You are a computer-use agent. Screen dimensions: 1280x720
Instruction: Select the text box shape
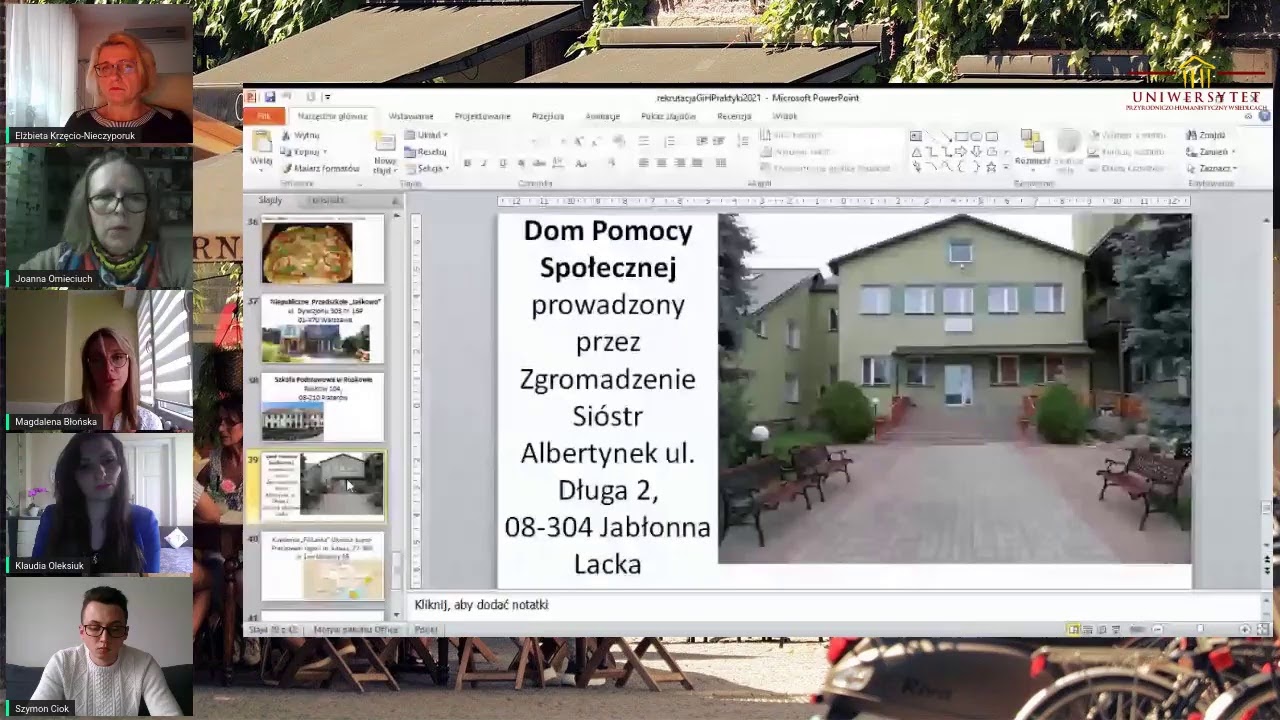pyautogui.click(x=916, y=136)
